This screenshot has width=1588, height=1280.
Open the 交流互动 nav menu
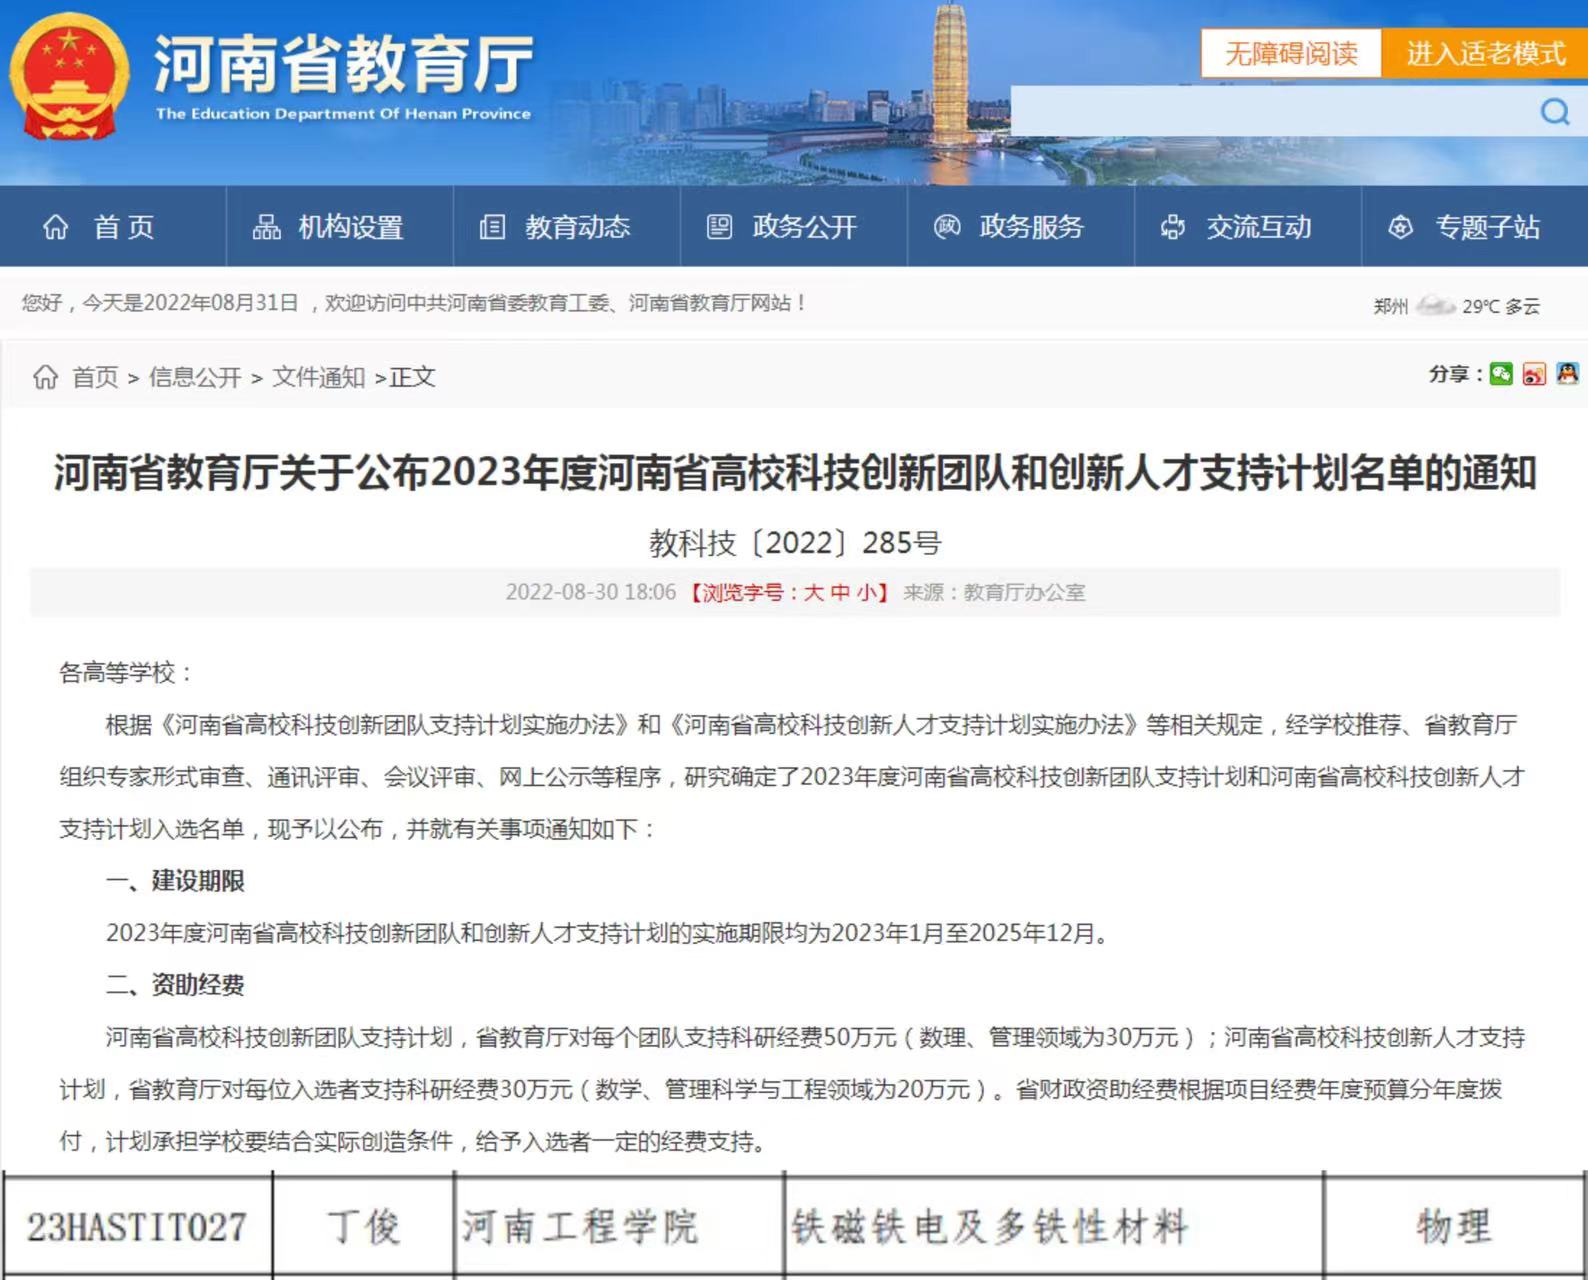click(x=1248, y=227)
